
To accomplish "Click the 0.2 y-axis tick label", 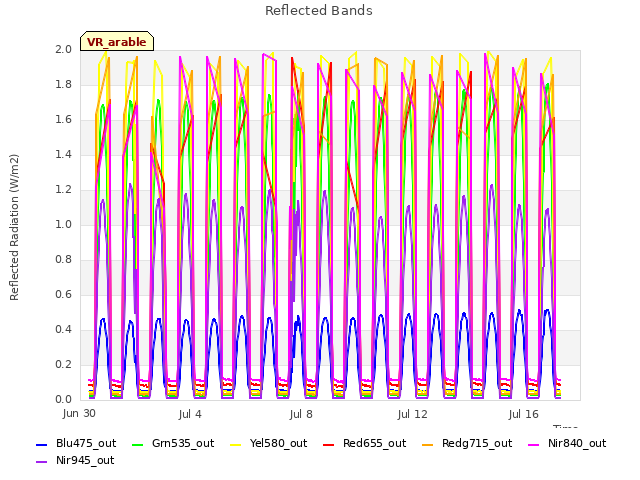I will [x=63, y=364].
